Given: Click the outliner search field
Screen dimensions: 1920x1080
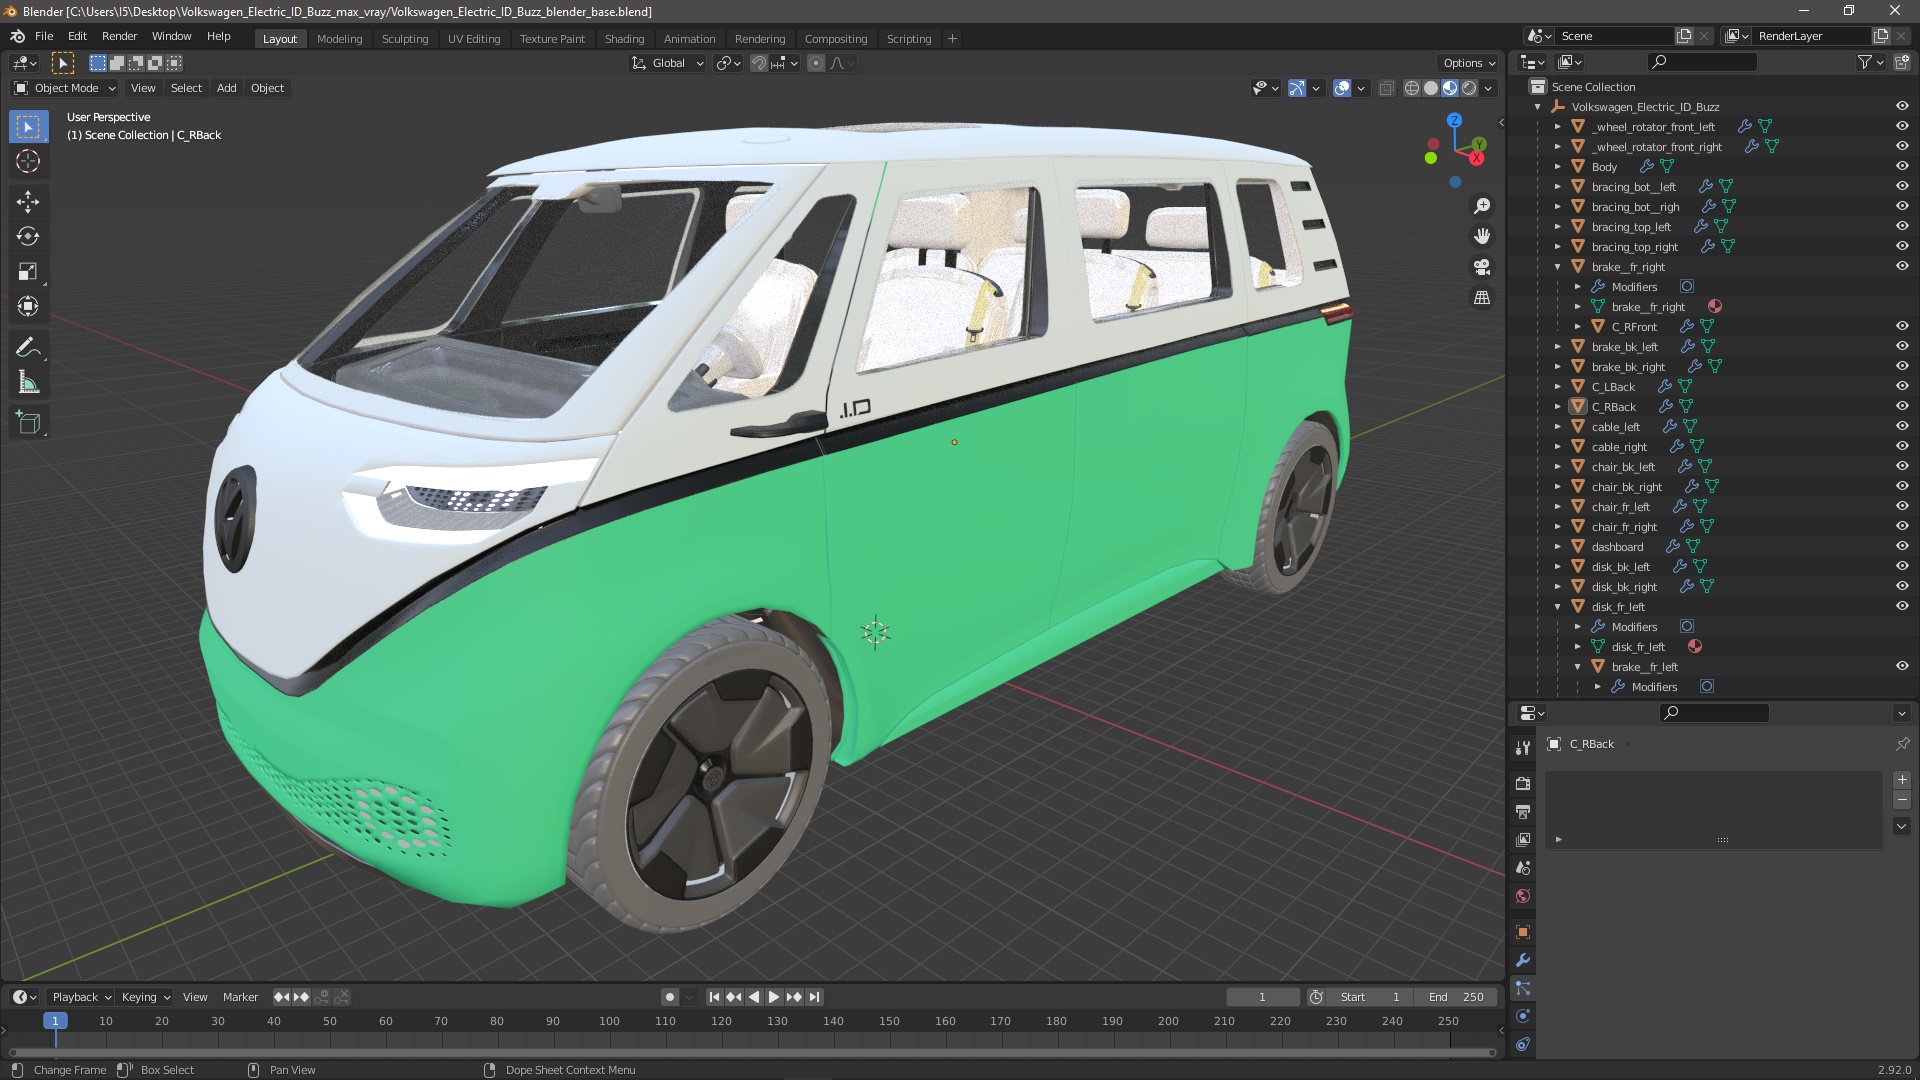Looking at the screenshot, I should click(x=1702, y=62).
